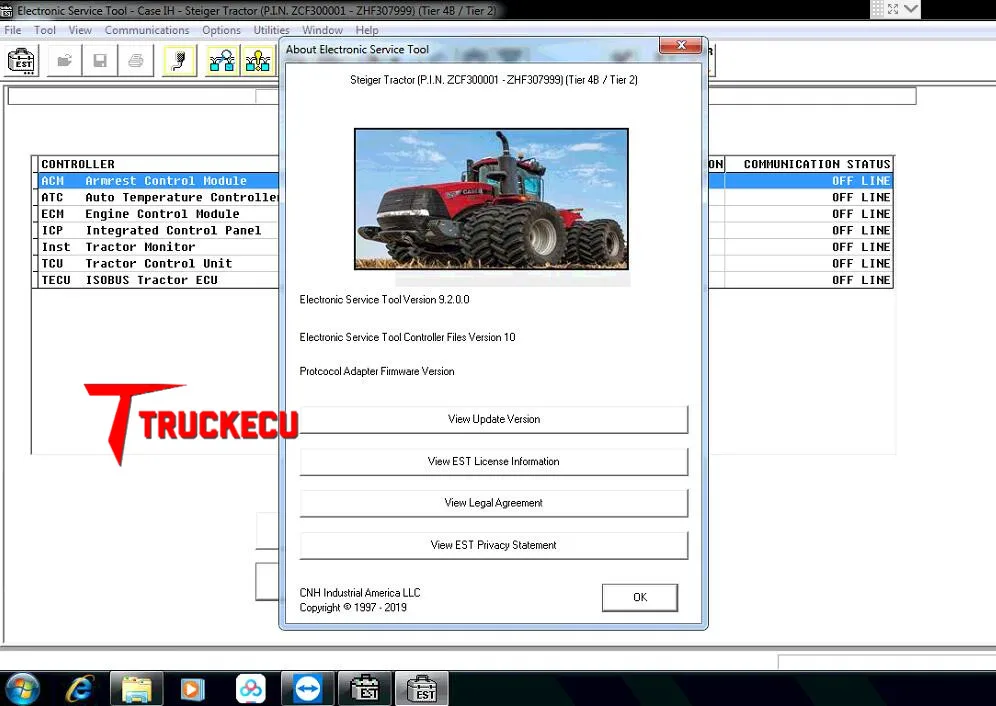Open the Baidu cloud taskbar icon
Viewport: 996px width, 706px height.
(251, 688)
